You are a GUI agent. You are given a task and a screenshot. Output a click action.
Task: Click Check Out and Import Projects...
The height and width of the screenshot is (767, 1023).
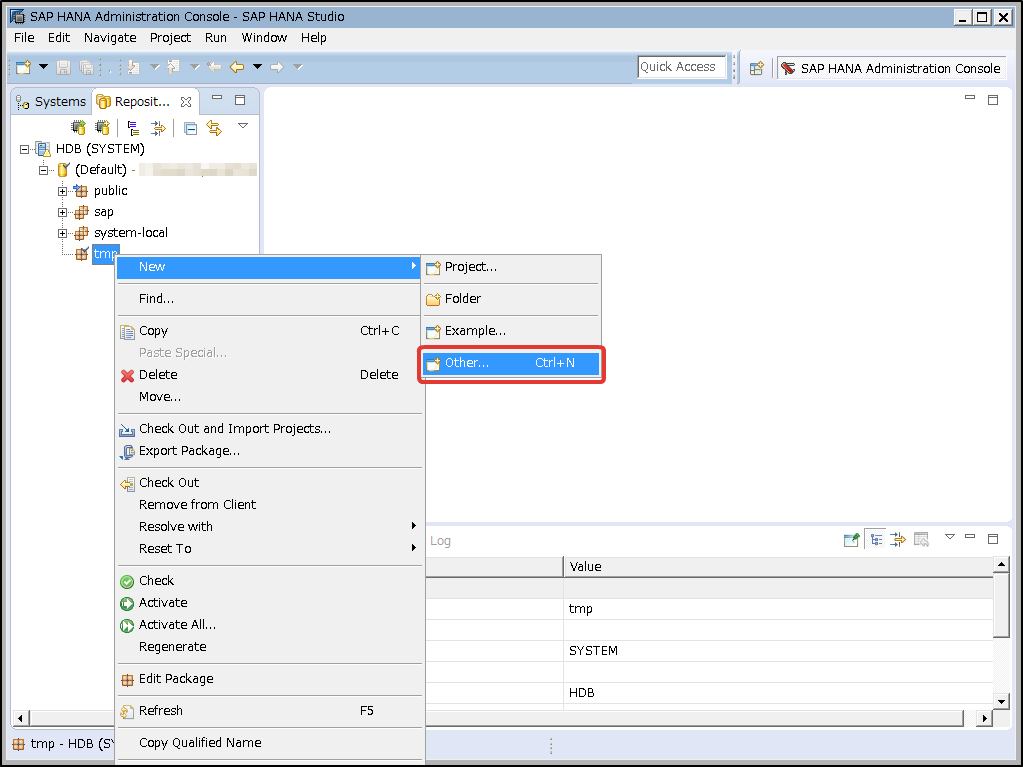pos(269,429)
